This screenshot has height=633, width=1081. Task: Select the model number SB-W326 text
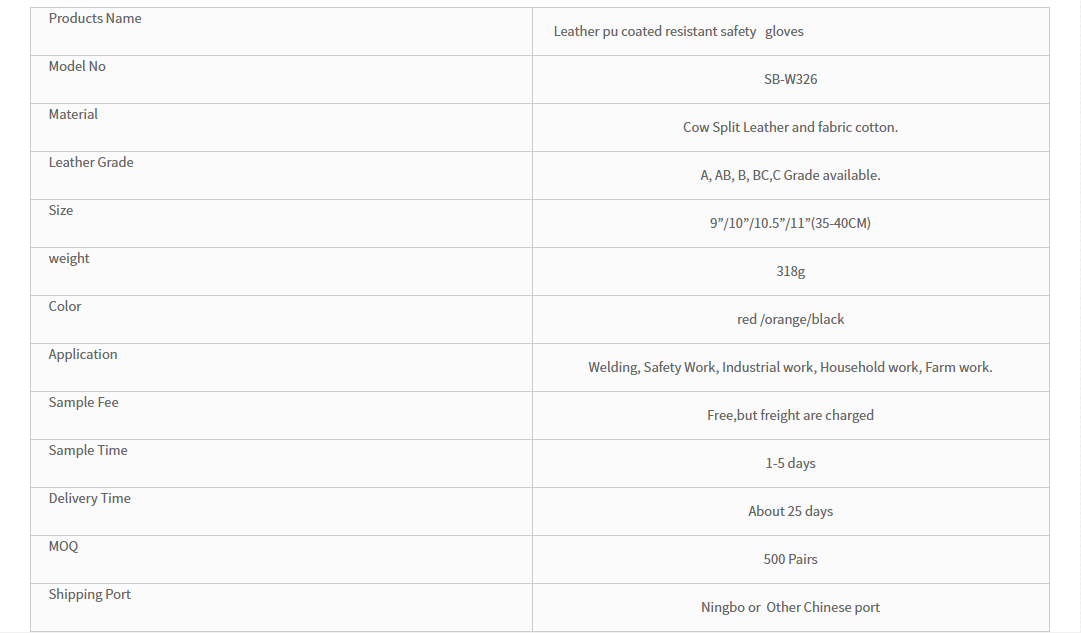point(790,79)
